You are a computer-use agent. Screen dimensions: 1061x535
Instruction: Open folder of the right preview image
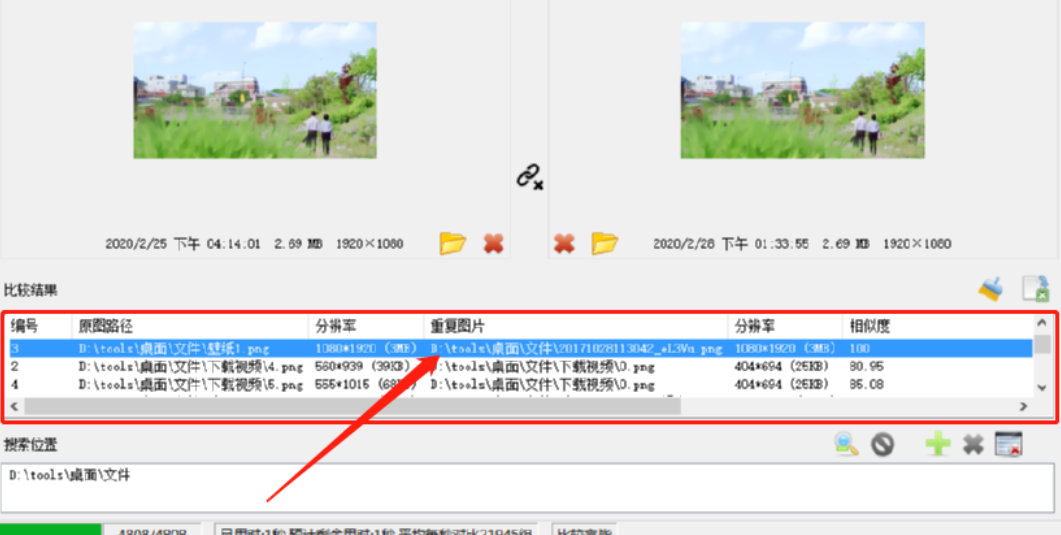point(605,243)
